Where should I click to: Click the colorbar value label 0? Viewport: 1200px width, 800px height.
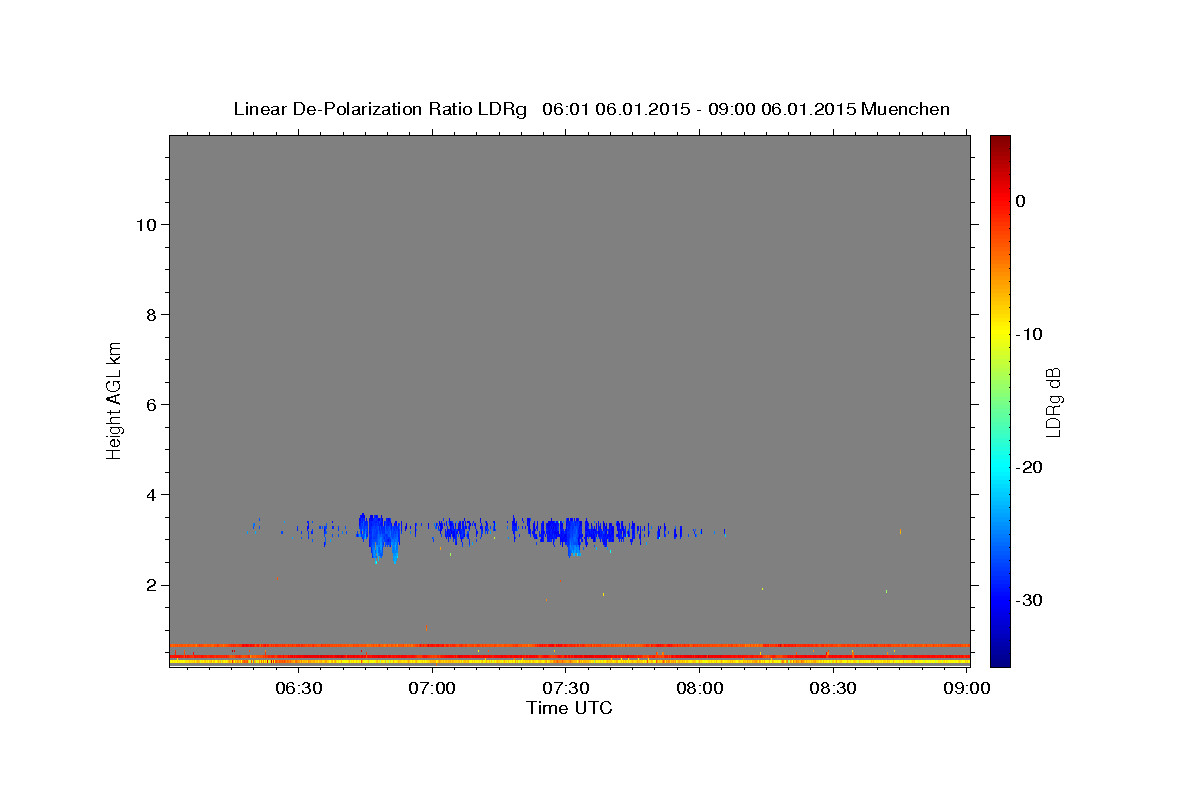(1020, 201)
